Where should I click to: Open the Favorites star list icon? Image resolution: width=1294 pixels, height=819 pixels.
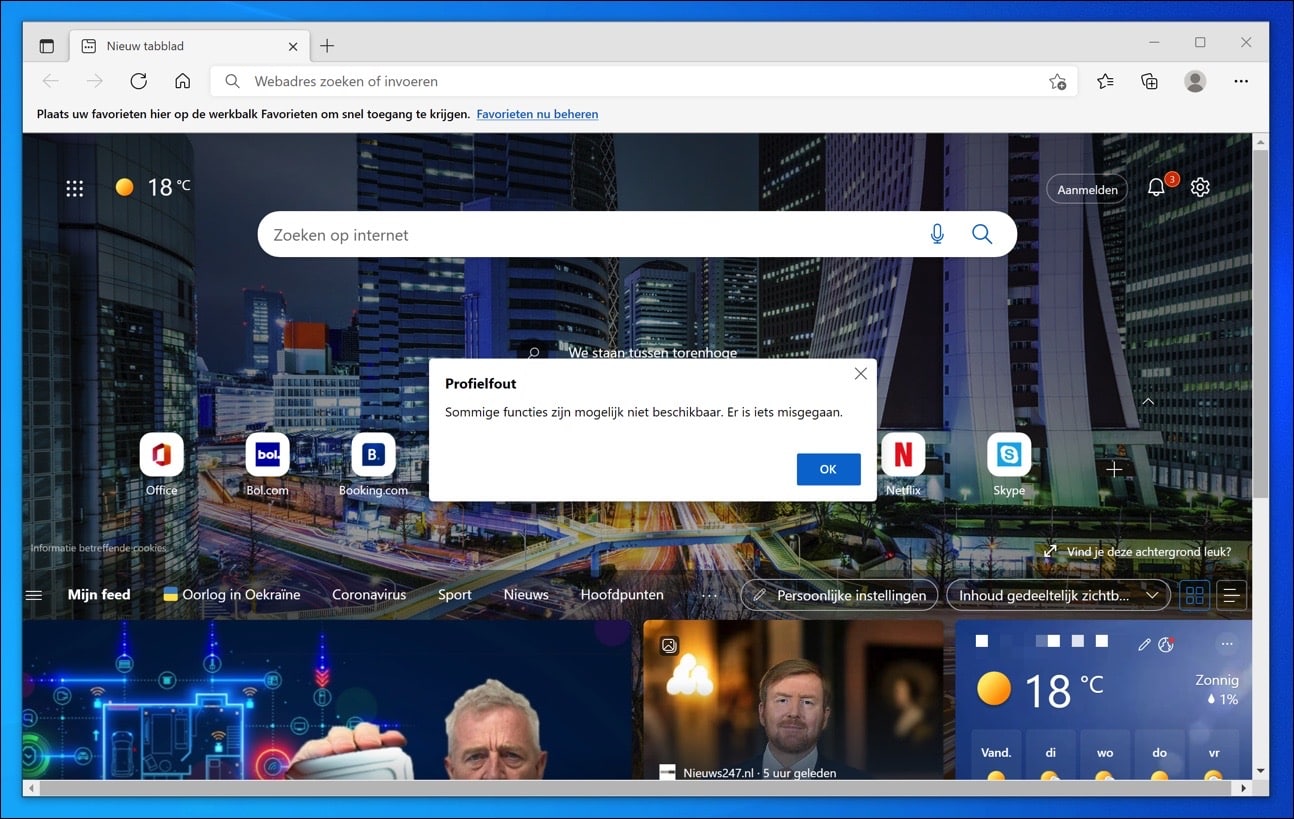1105,81
